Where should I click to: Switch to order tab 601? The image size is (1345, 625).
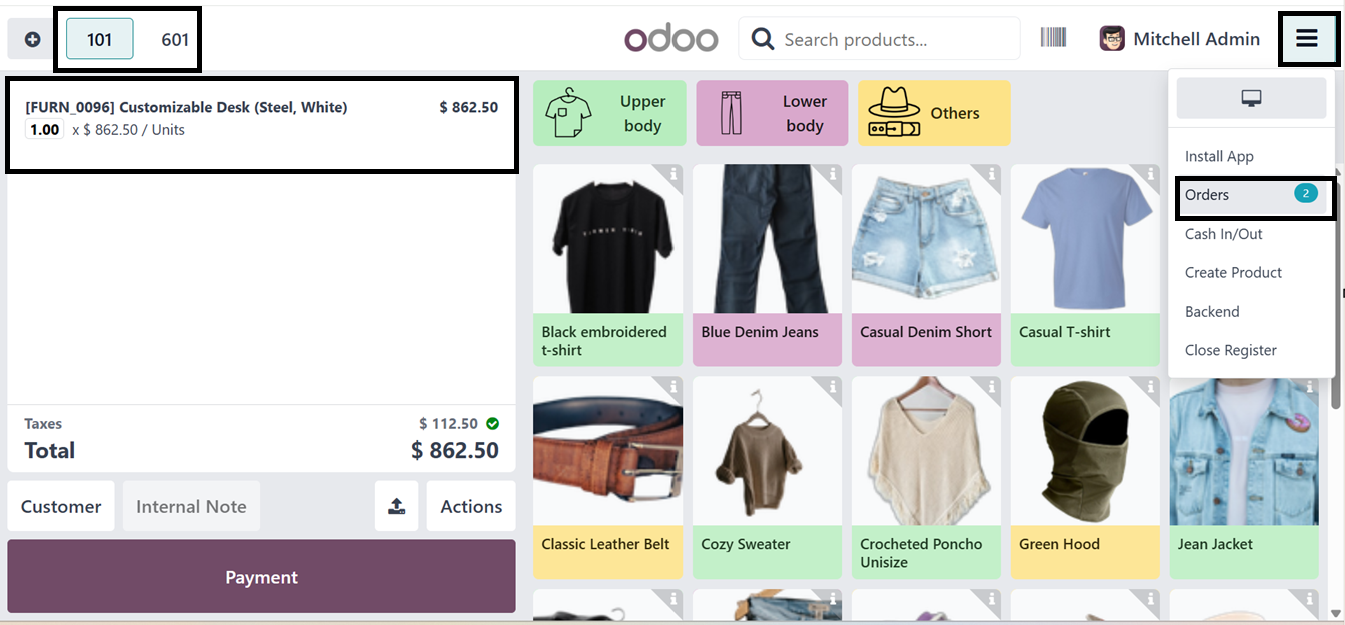(175, 40)
